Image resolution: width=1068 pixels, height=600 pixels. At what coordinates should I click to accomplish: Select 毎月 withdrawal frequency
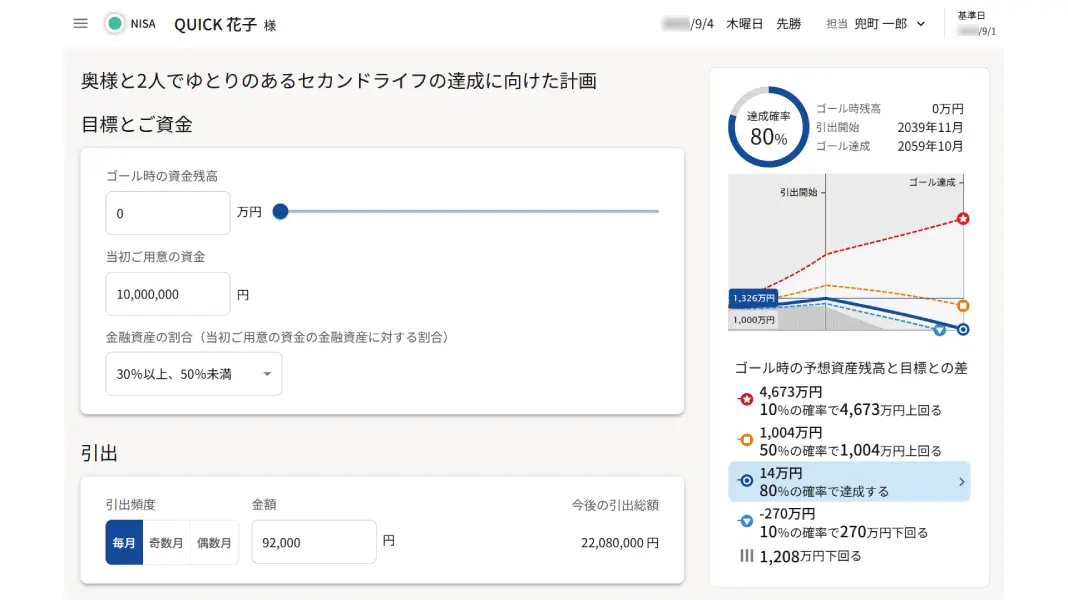click(x=124, y=543)
